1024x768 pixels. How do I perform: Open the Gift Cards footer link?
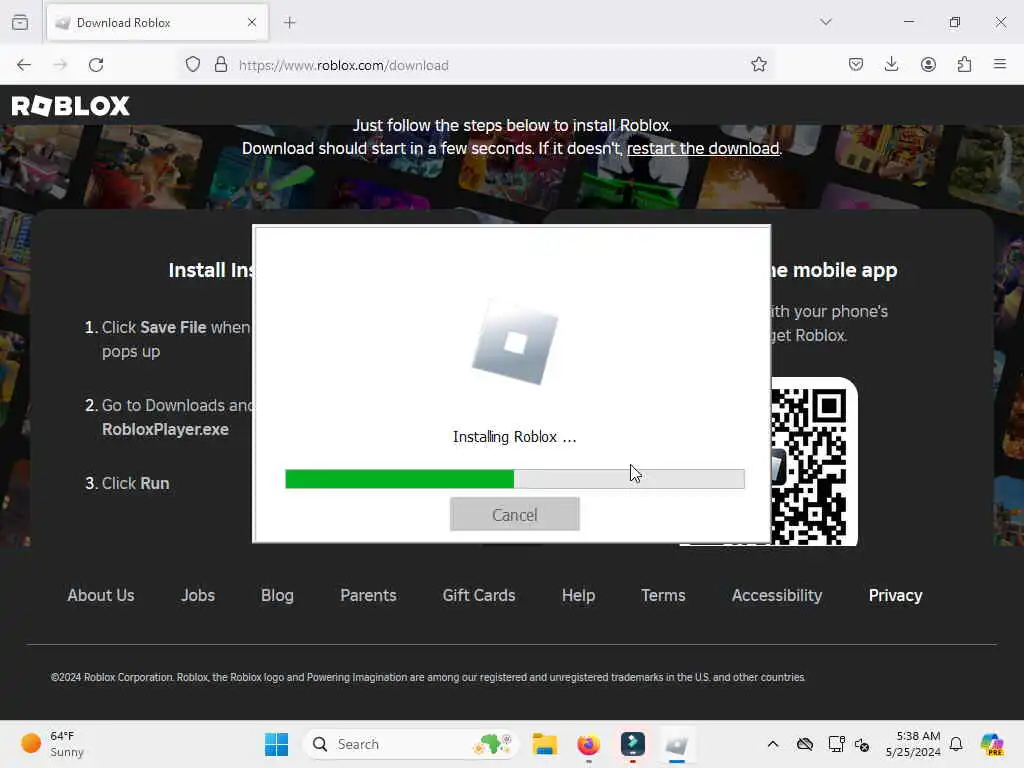click(x=479, y=596)
